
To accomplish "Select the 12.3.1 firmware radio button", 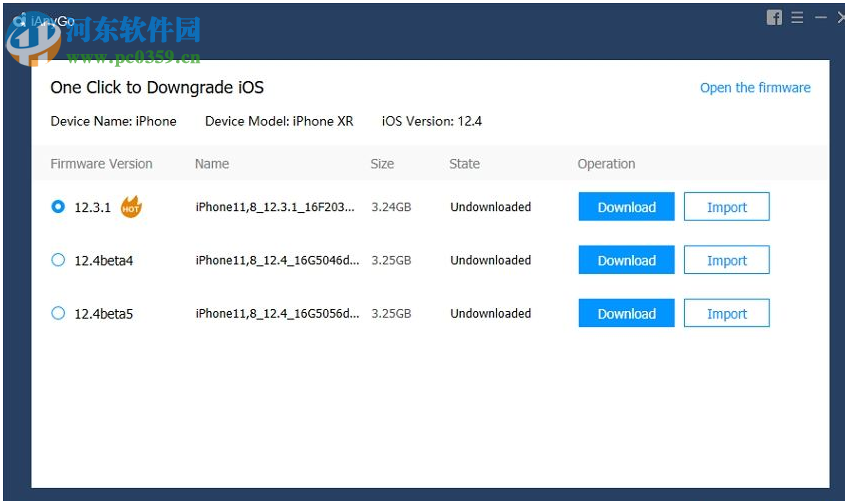I will 58,206.
